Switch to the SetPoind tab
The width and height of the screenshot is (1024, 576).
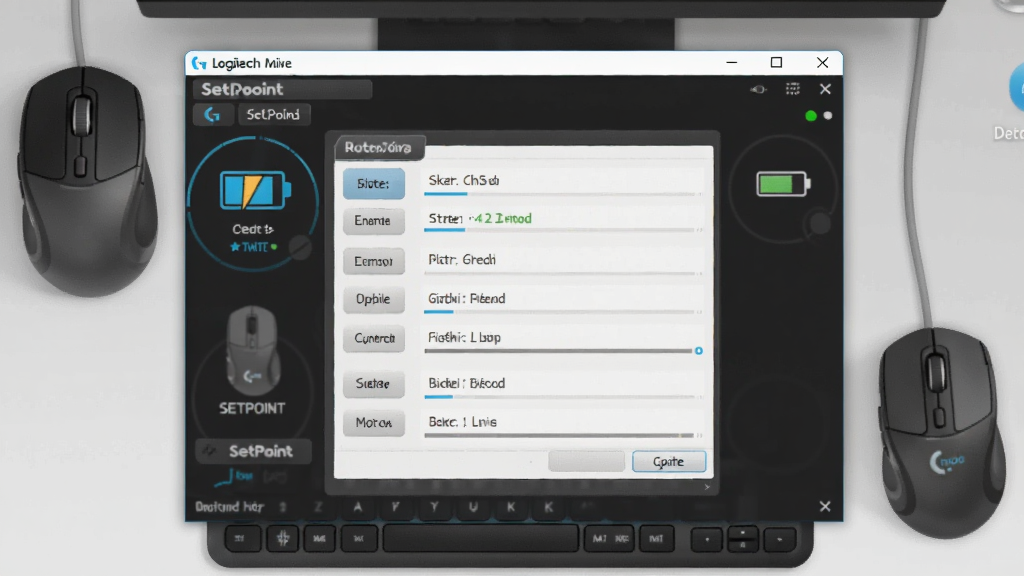(273, 115)
